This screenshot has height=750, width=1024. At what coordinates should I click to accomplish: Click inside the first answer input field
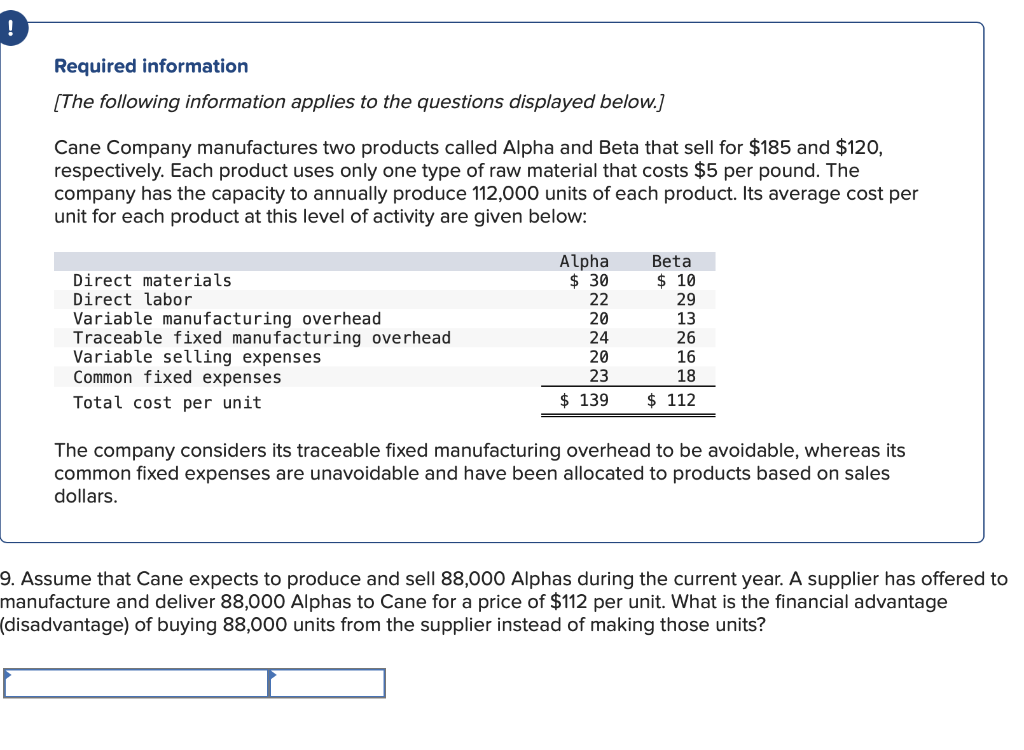[x=135, y=684]
